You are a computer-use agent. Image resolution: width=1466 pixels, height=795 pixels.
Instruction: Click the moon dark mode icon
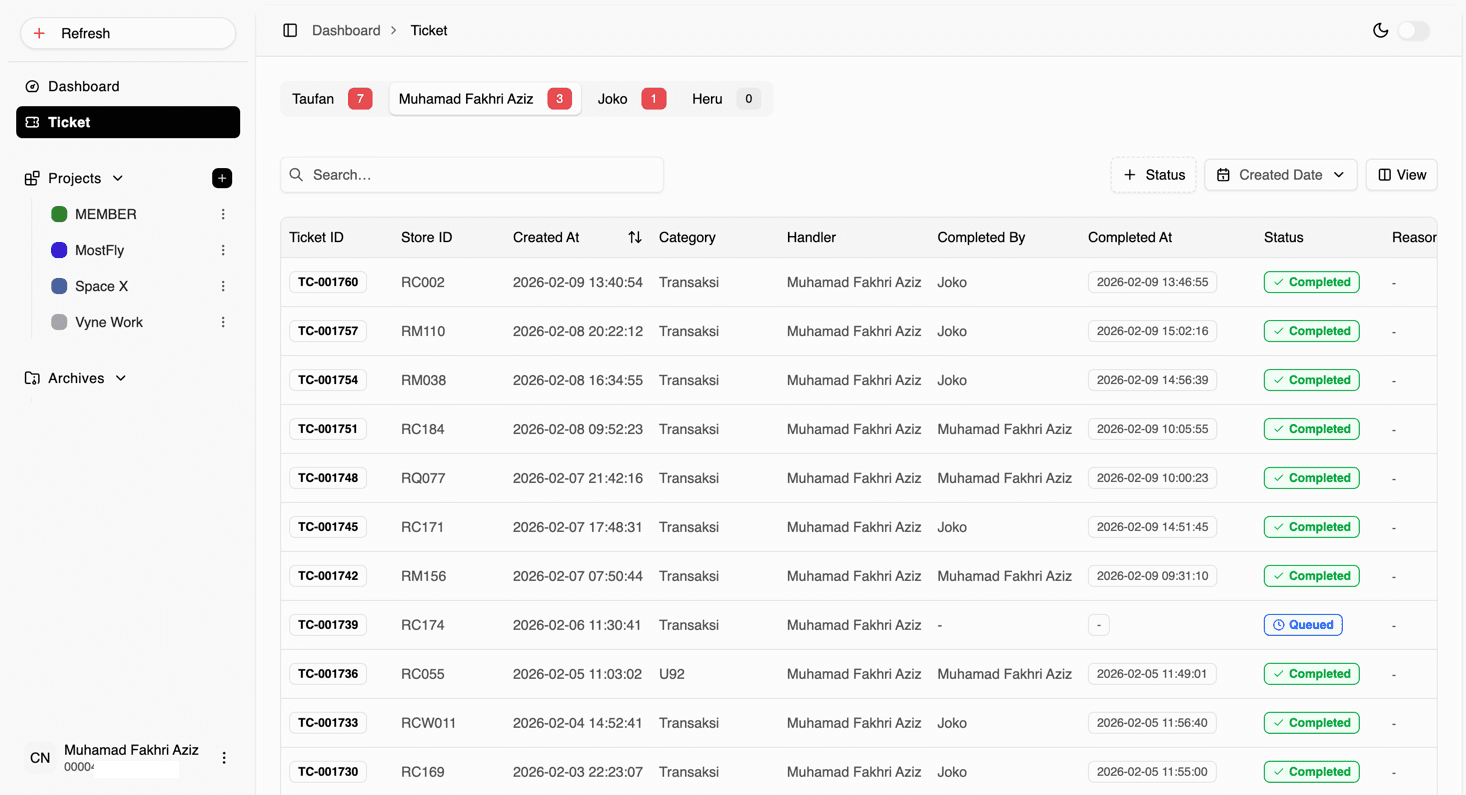(x=1380, y=30)
